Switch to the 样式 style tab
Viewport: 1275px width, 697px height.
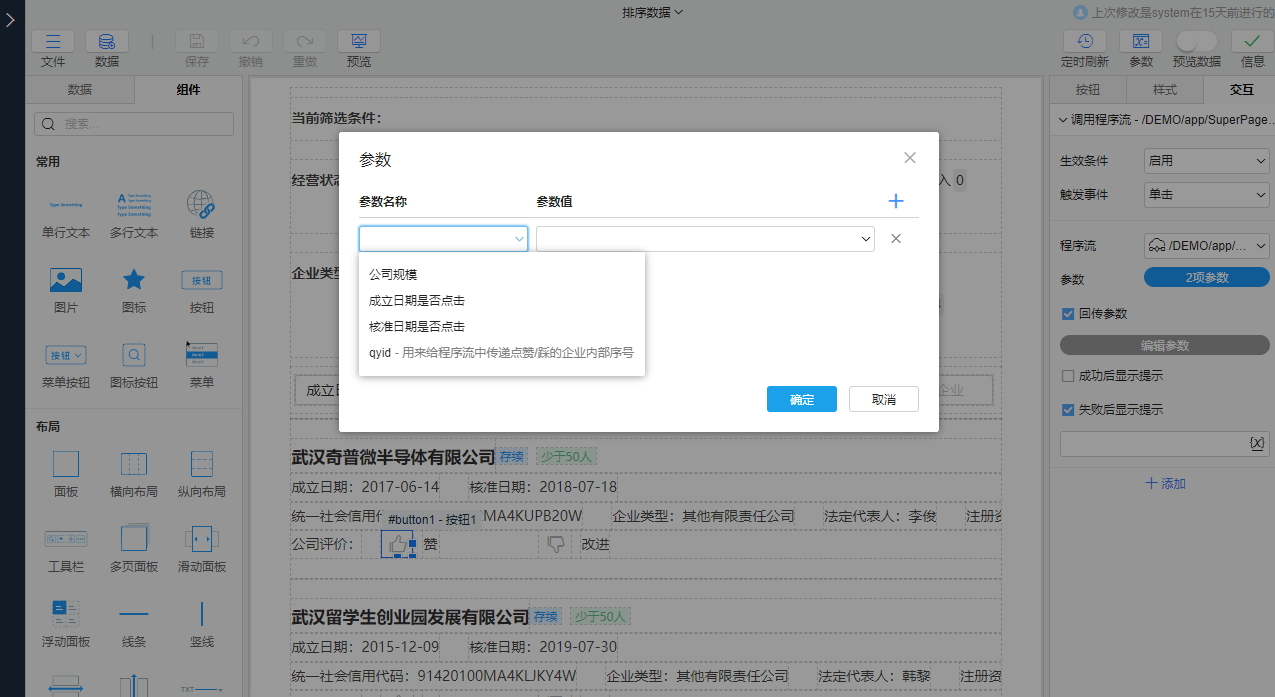tap(1163, 89)
